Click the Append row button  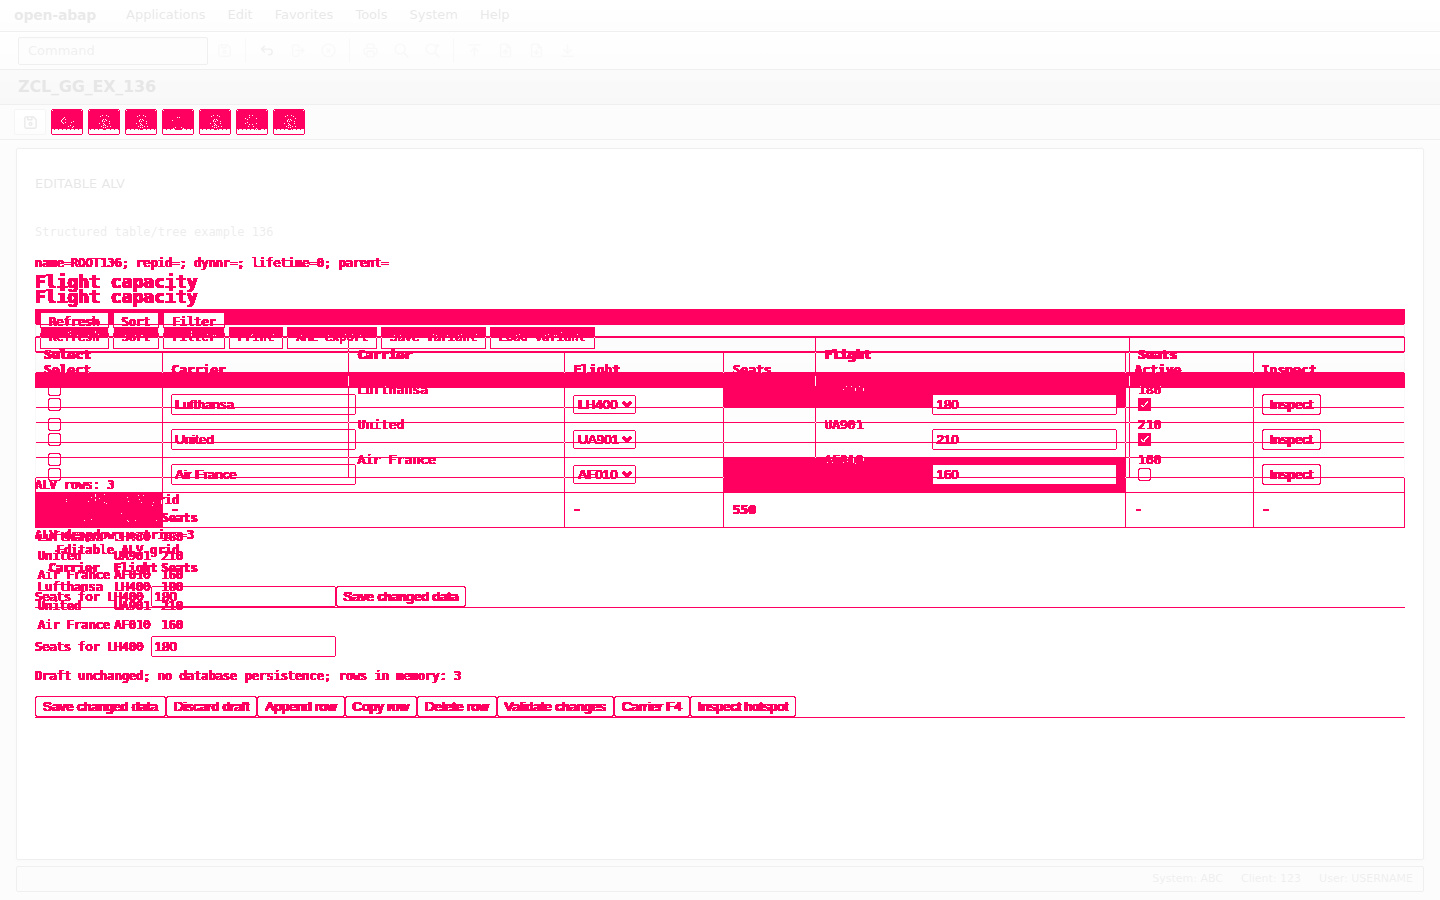pos(301,707)
